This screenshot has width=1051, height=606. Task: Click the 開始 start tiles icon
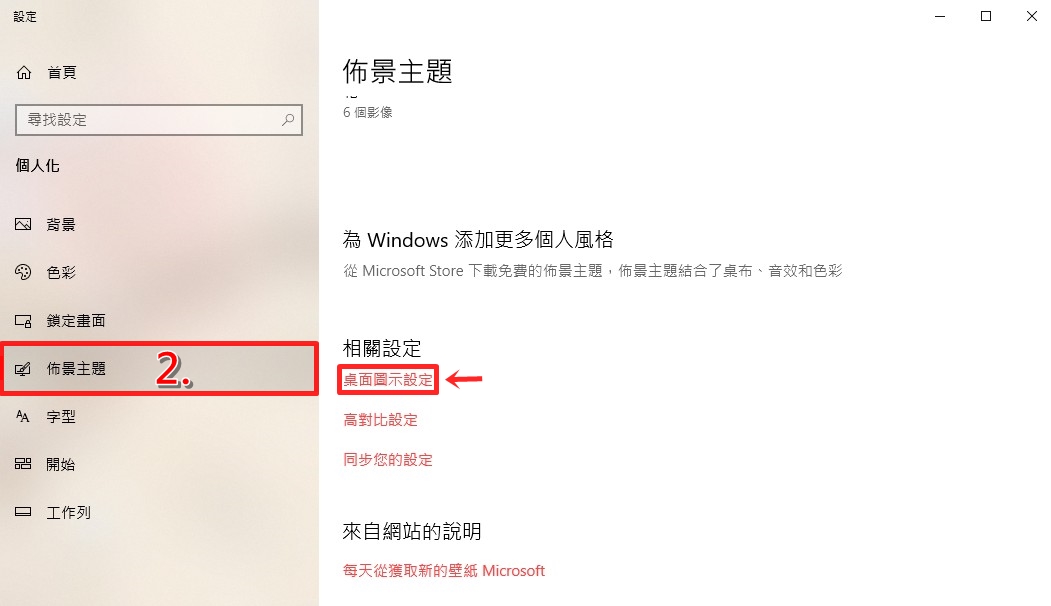pyautogui.click(x=23, y=464)
